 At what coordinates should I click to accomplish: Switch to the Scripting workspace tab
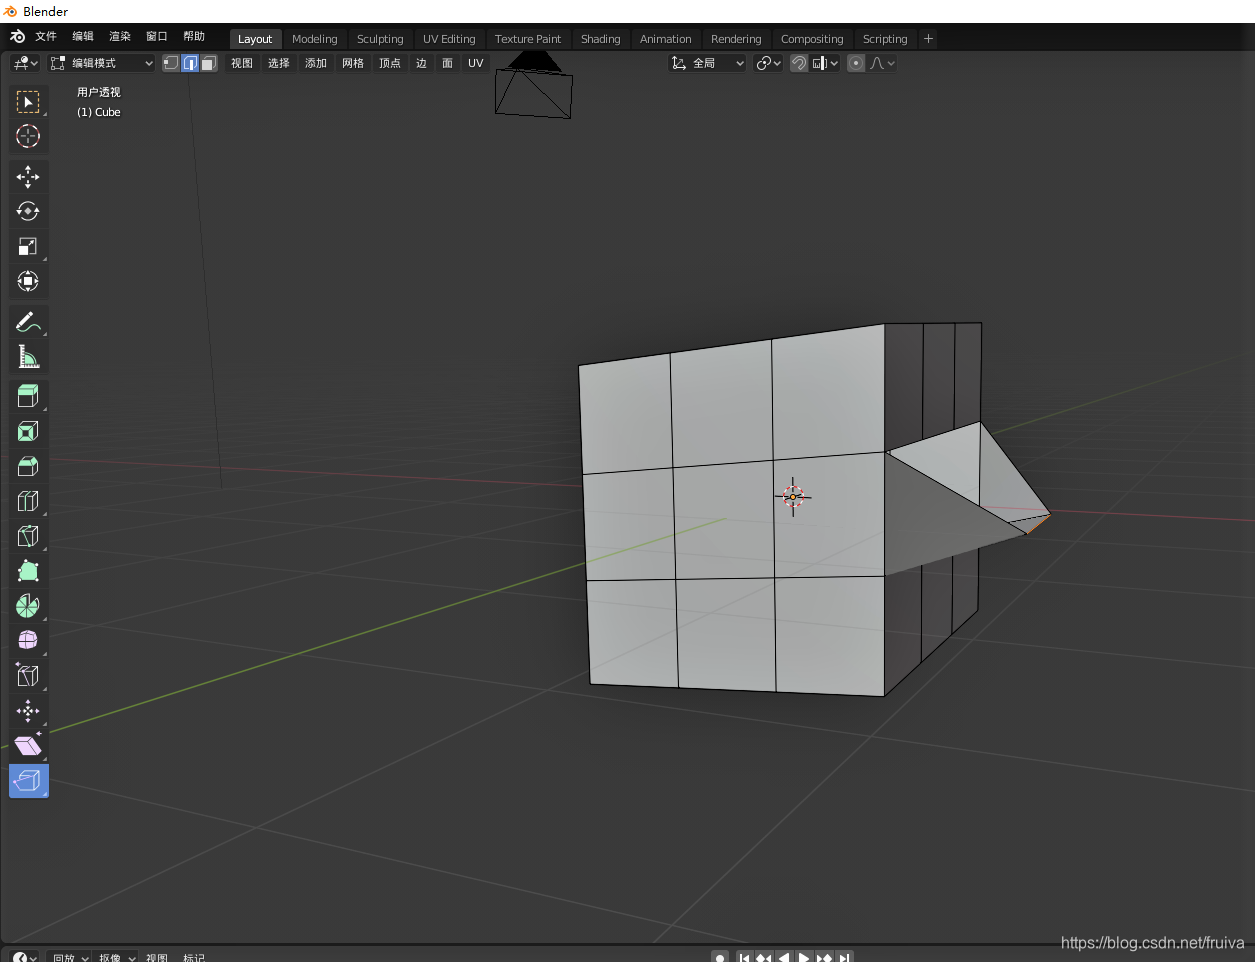click(x=885, y=39)
